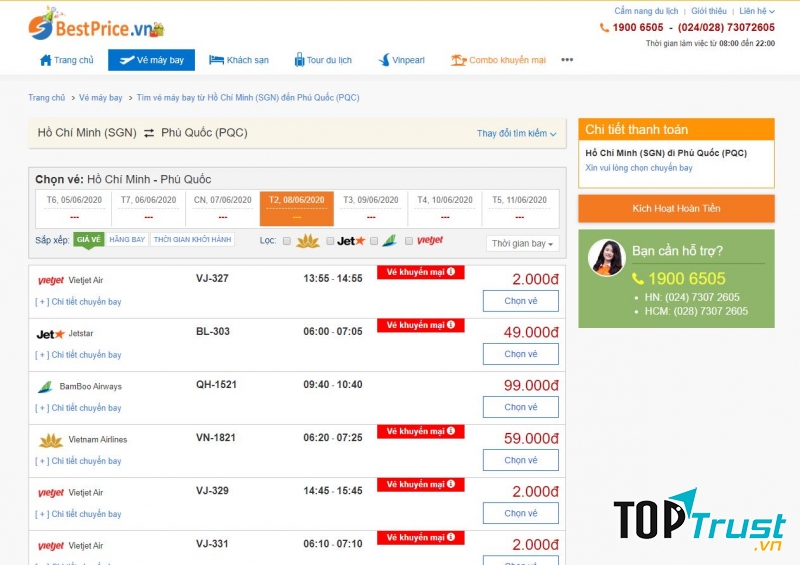This screenshot has width=800, height=565.
Task: Select date tab T6, 05/06/2020
Action: [x=74, y=208]
